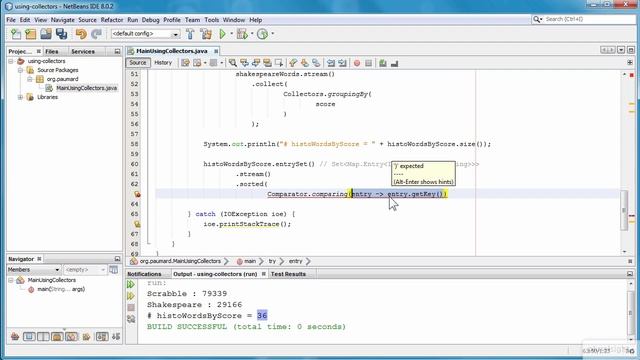Start macro recording with the red circle

point(357,63)
